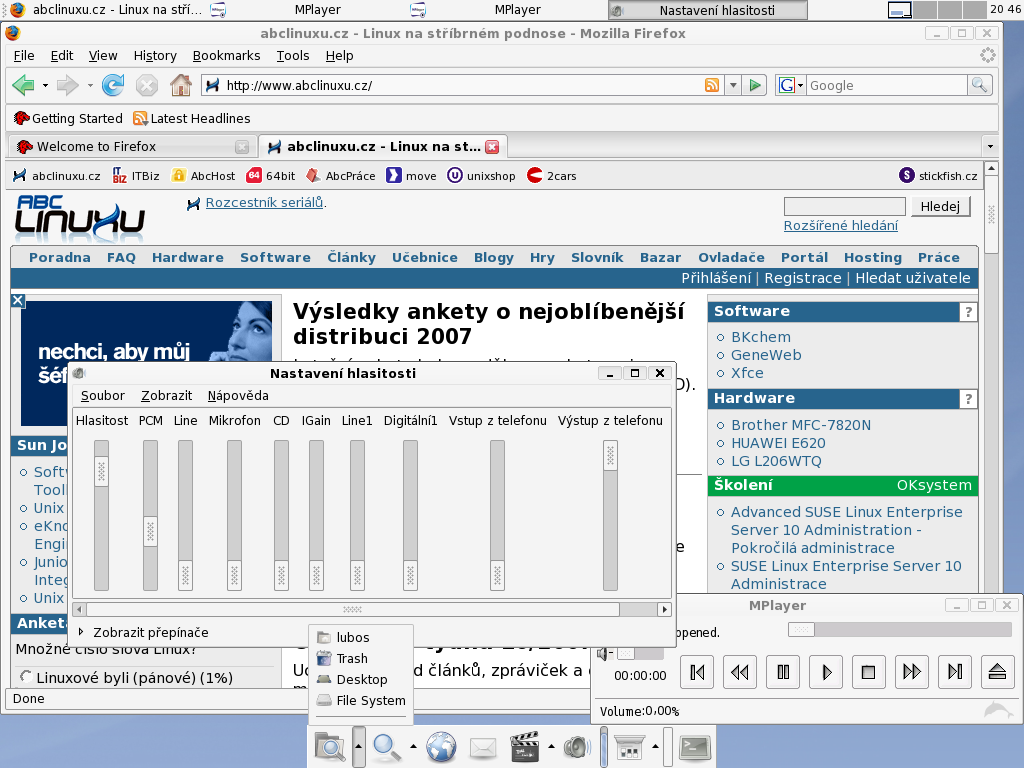Click the Firefox Back arrow button
Viewport: 1024px width, 768px height.
[x=24, y=86]
